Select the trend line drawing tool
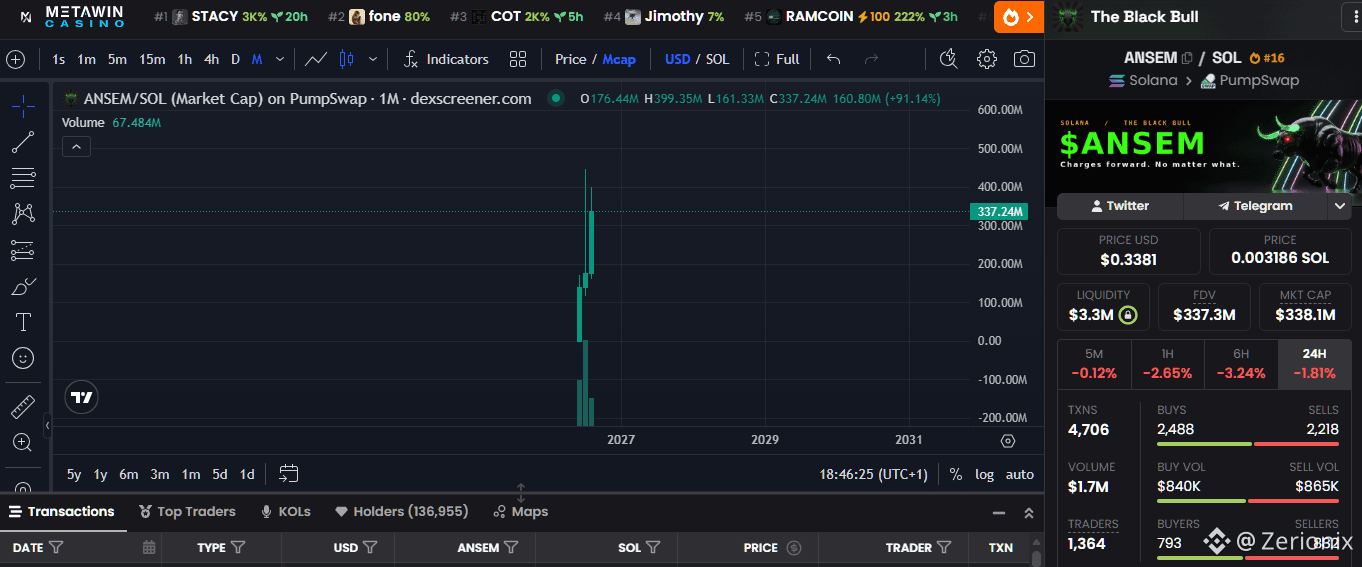The height and width of the screenshot is (567, 1362). [23, 142]
